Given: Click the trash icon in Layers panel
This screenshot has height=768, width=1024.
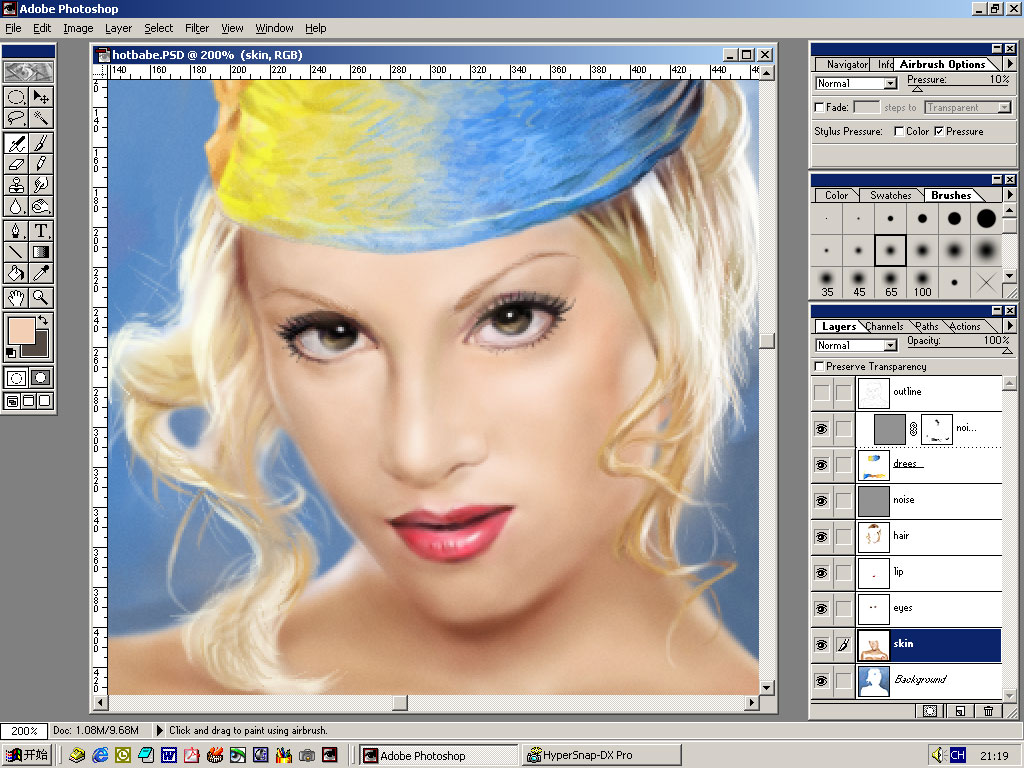Looking at the screenshot, I should (989, 711).
